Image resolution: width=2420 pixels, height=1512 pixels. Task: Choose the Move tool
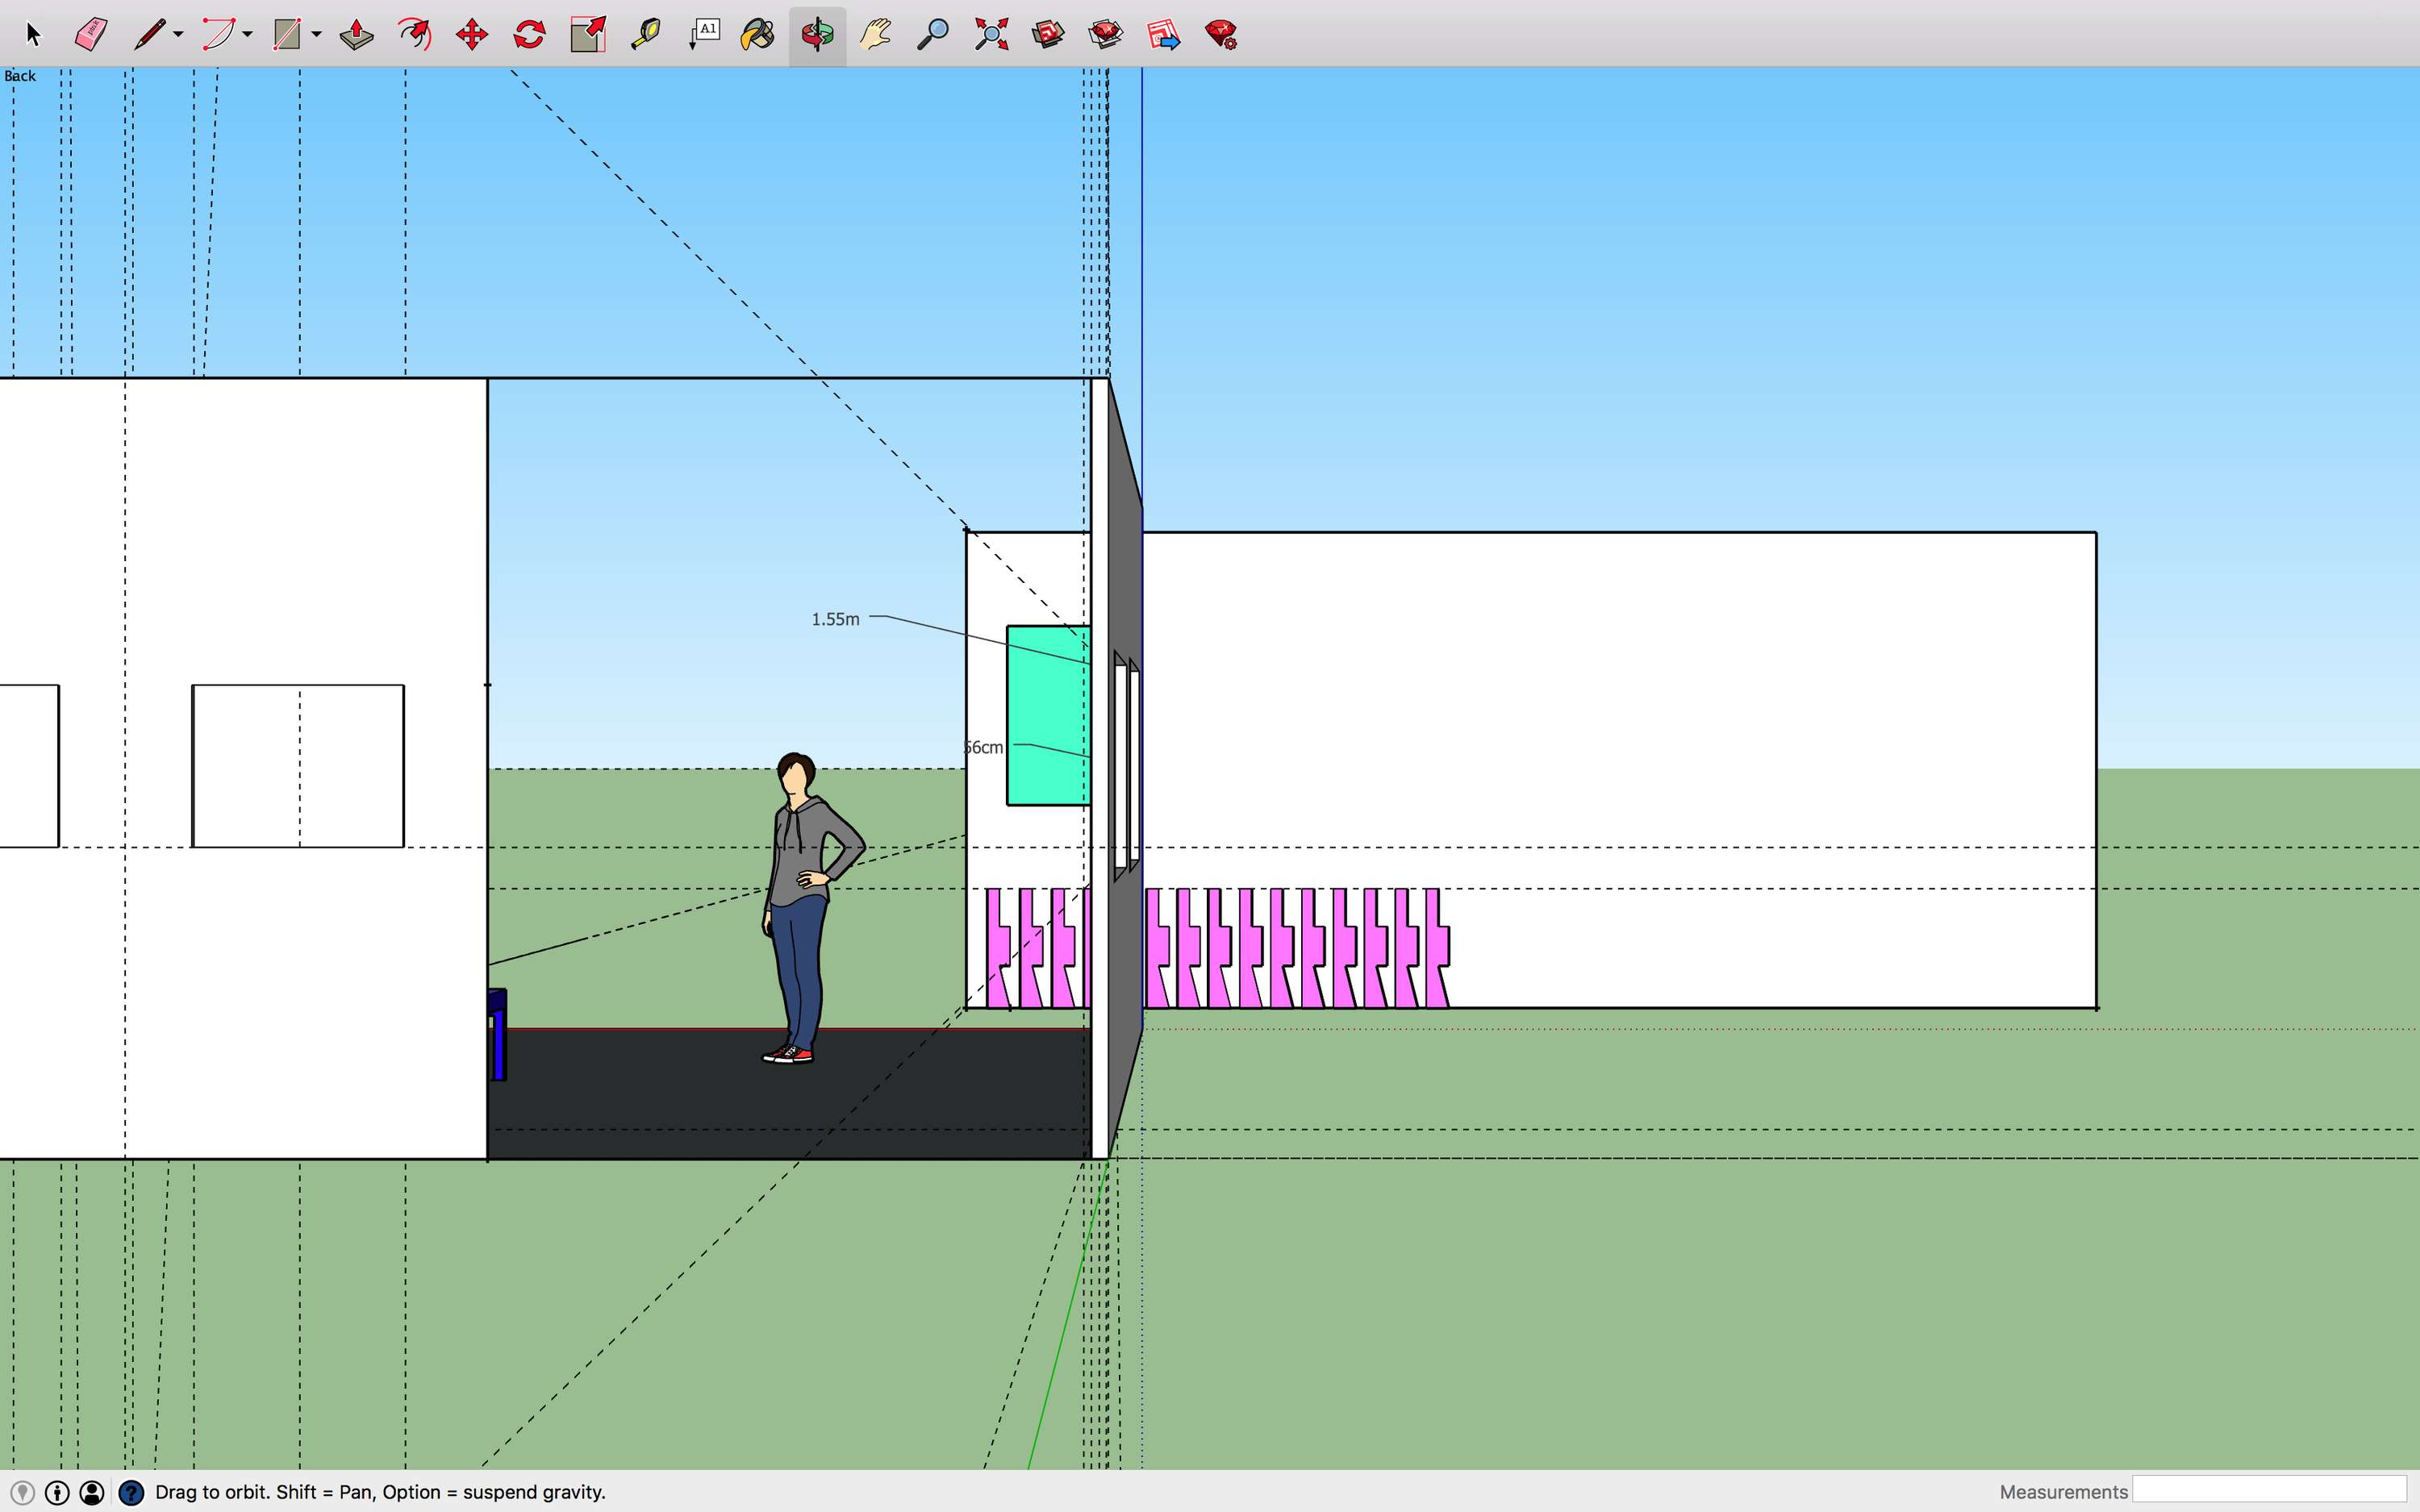472,34
